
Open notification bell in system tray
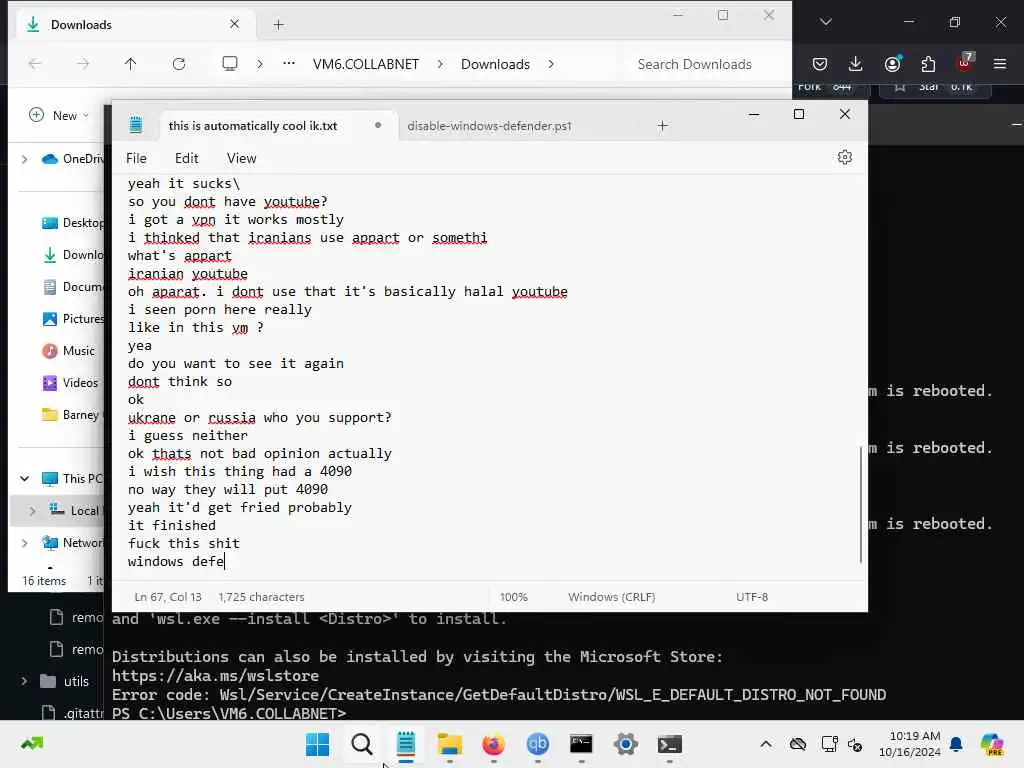pyautogui.click(x=956, y=744)
